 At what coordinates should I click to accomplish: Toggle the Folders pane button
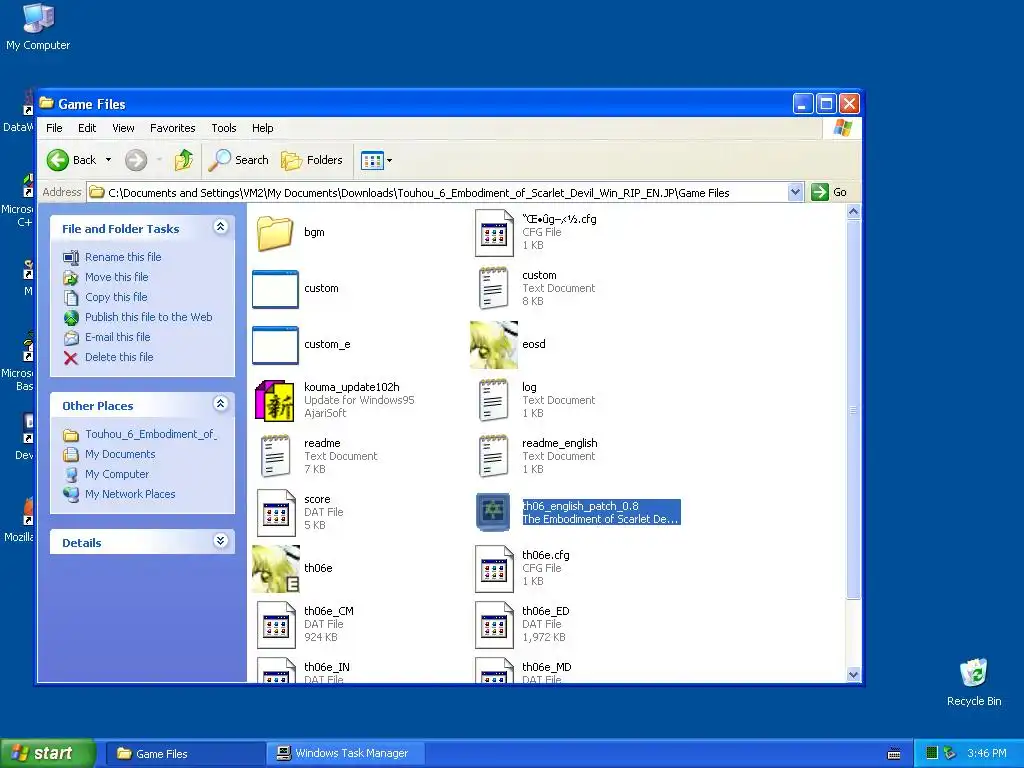click(x=312, y=160)
